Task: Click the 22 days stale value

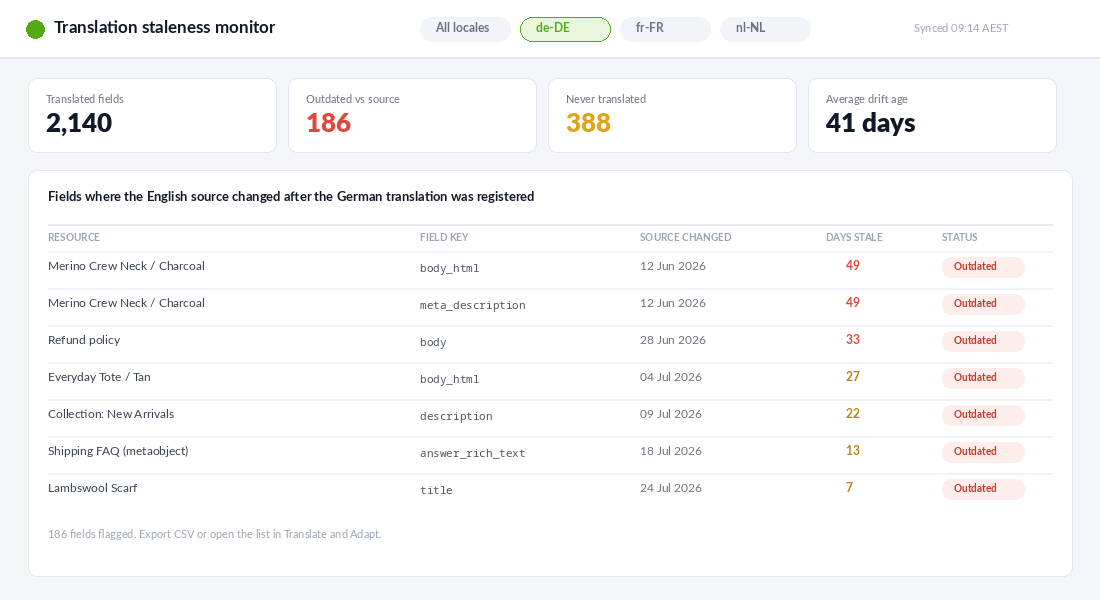Action: pos(852,413)
